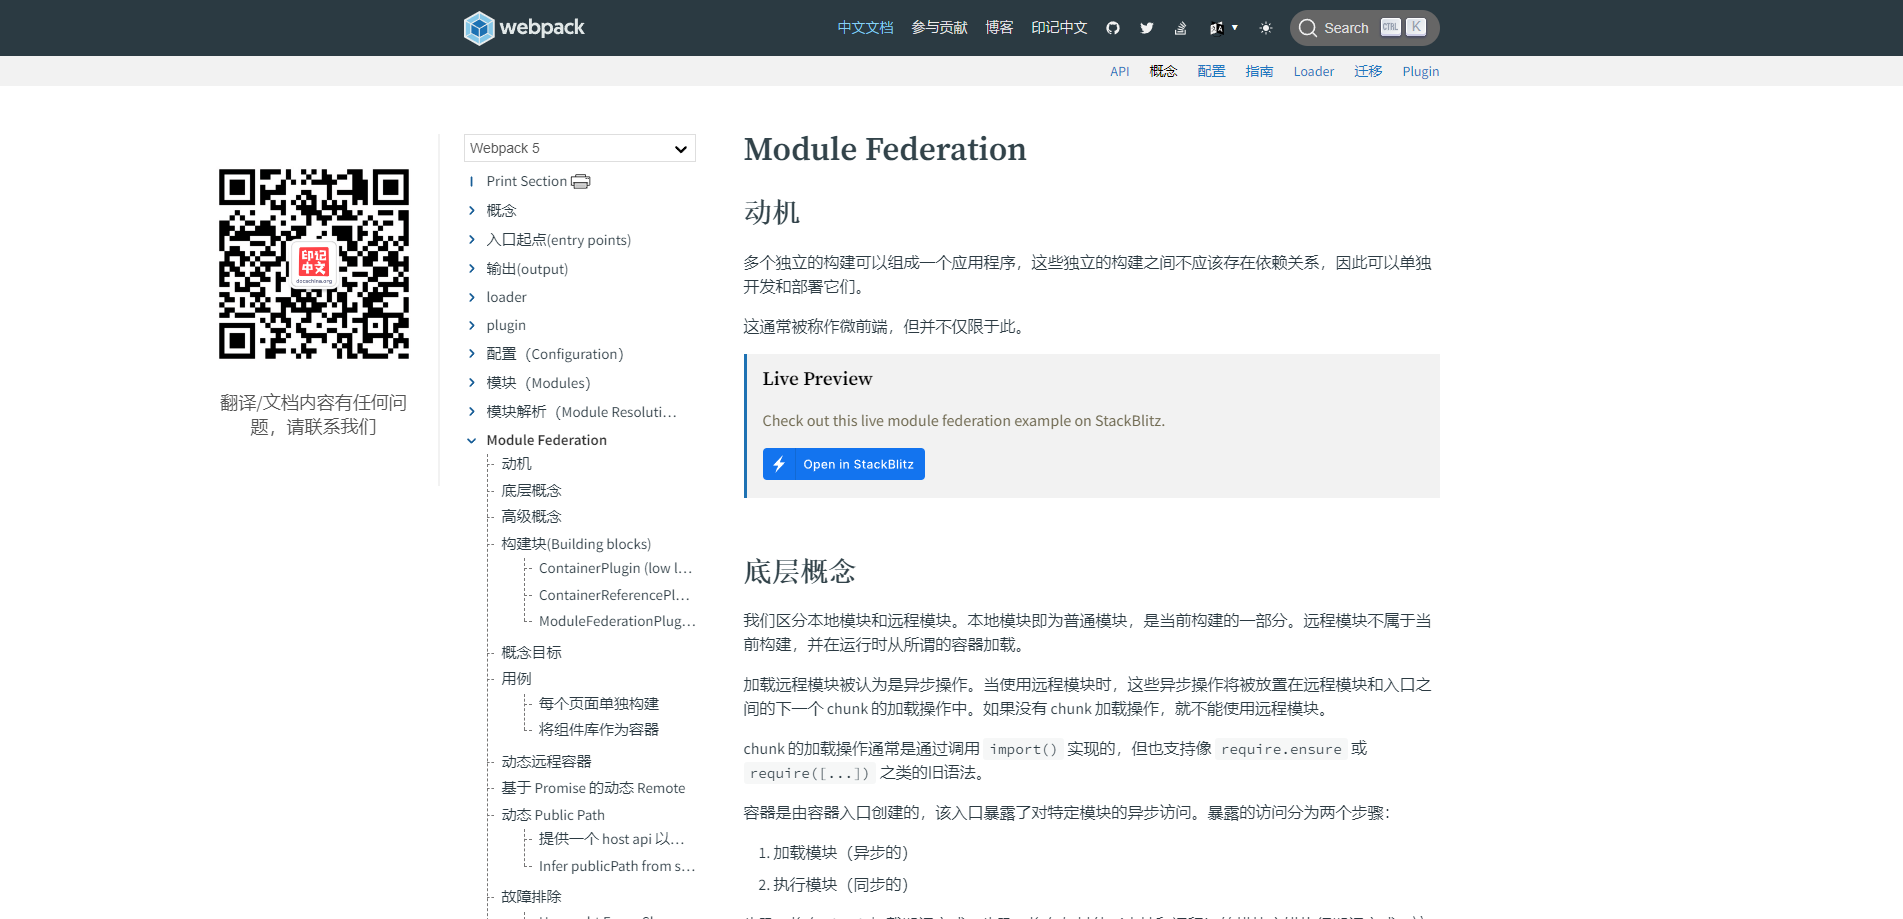Screen dimensions: 1903x919
Task: Open 印记中文 in top navigation
Action: pos(1059,28)
